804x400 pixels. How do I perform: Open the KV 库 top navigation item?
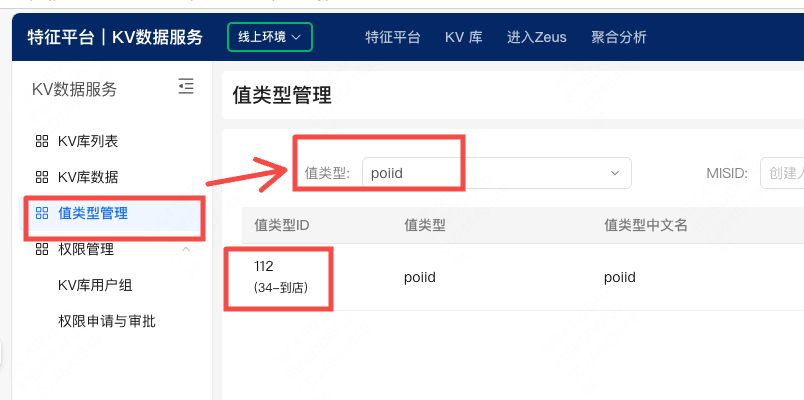[464, 37]
